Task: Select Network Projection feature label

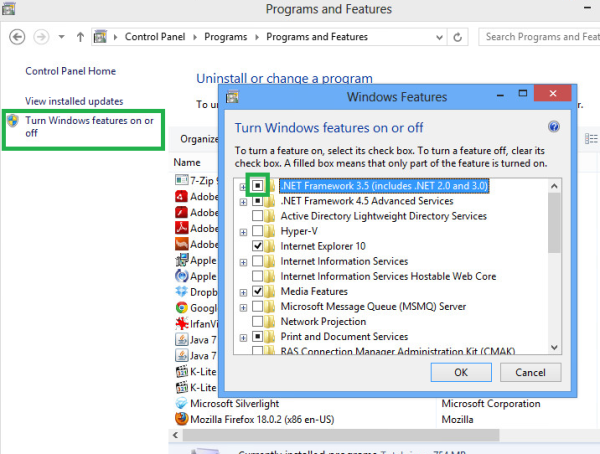Action: click(x=323, y=322)
